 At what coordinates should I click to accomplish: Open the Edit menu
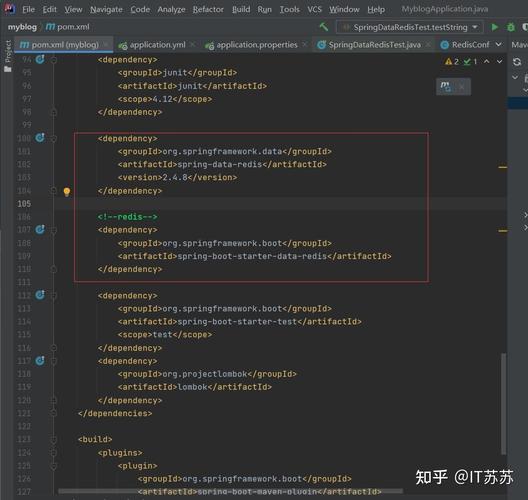(50, 9)
